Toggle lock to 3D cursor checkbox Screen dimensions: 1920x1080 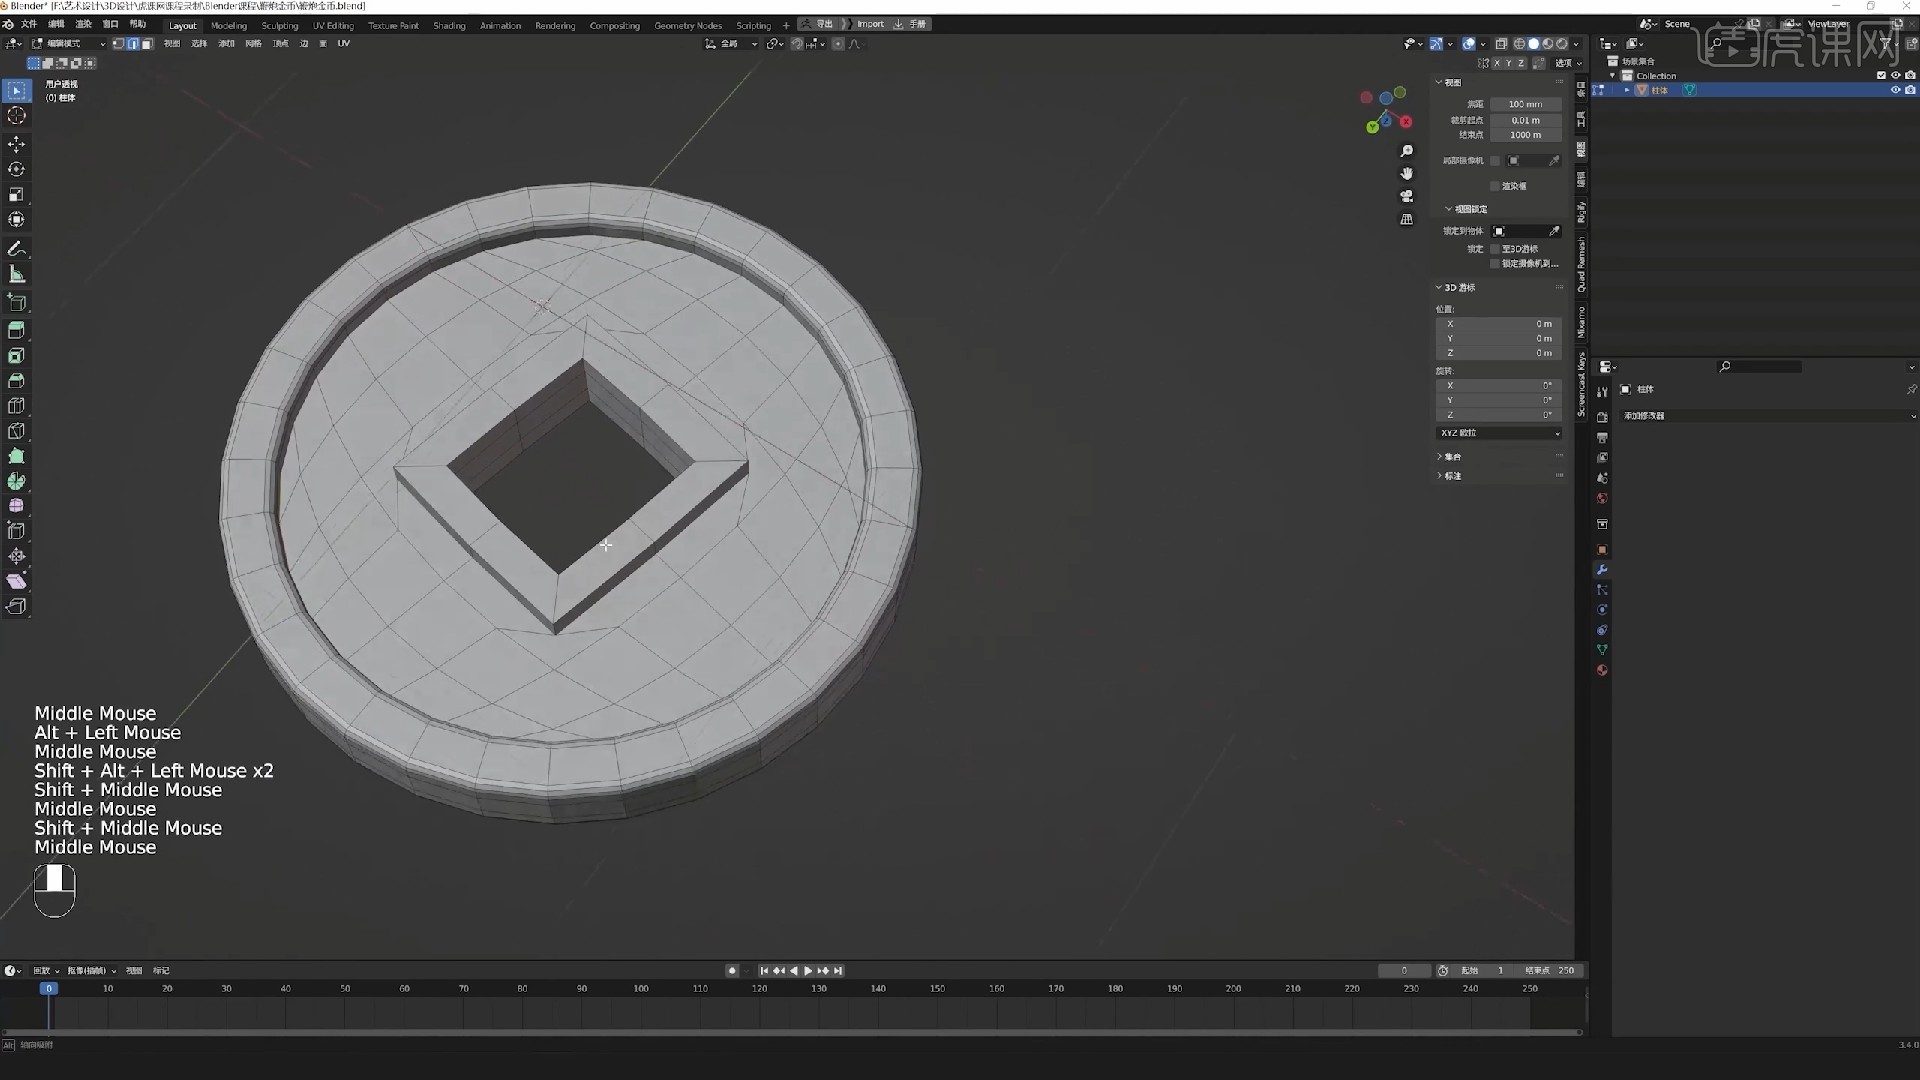pyautogui.click(x=1495, y=249)
